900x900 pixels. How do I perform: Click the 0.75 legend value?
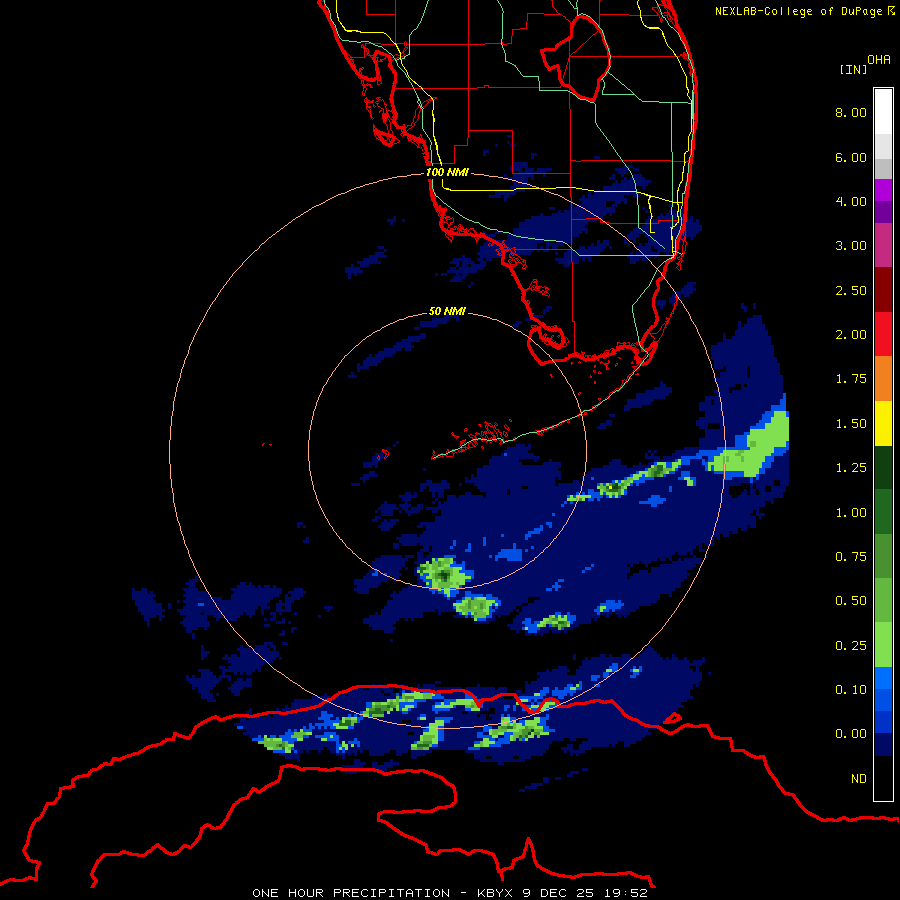coord(851,557)
